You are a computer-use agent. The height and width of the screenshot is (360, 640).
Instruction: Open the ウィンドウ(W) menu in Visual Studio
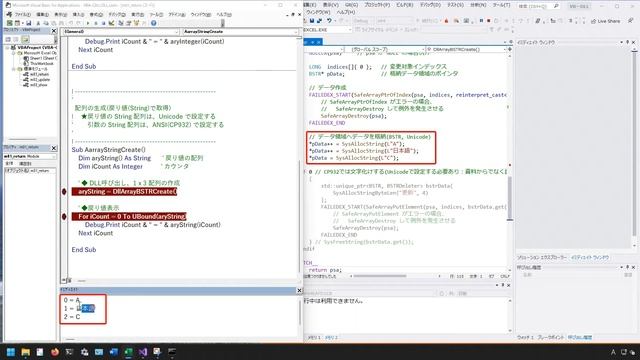coord(318,12)
